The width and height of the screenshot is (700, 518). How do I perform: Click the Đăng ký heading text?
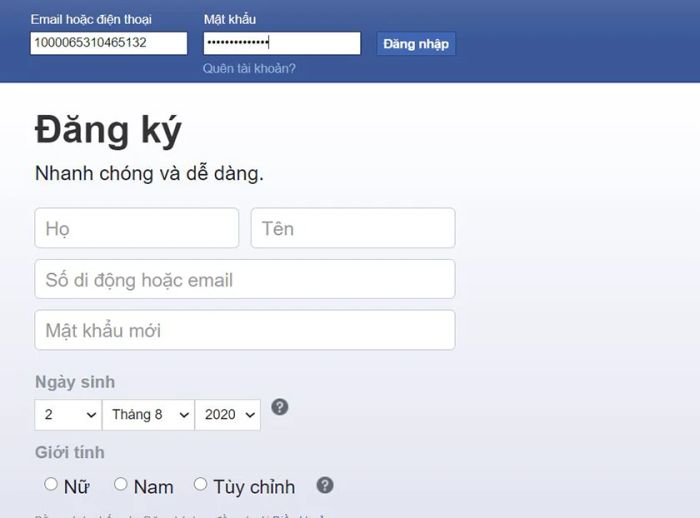(108, 130)
